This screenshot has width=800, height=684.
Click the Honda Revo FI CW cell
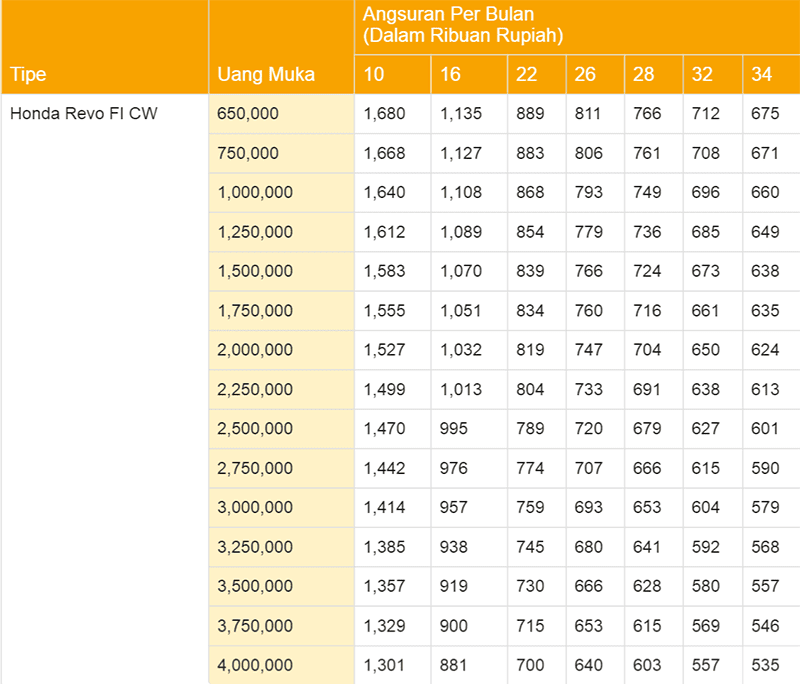(84, 114)
